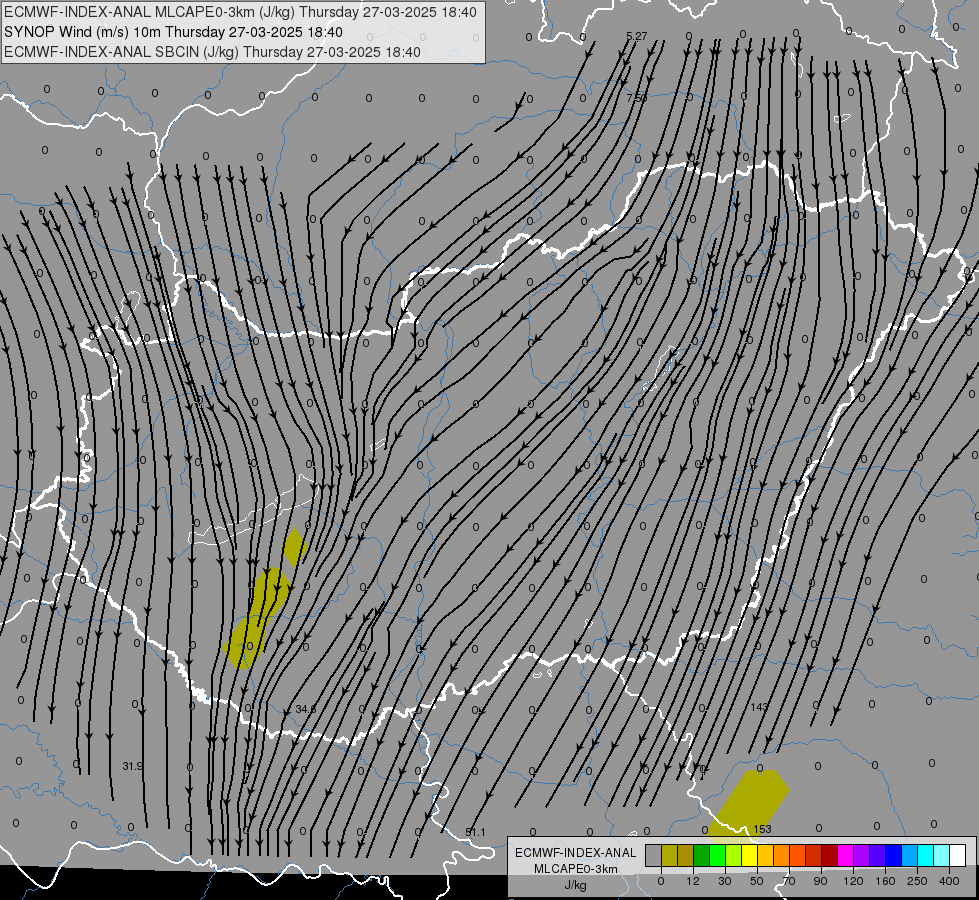
Task: Click the amber legend swatch
Action: click(x=766, y=855)
